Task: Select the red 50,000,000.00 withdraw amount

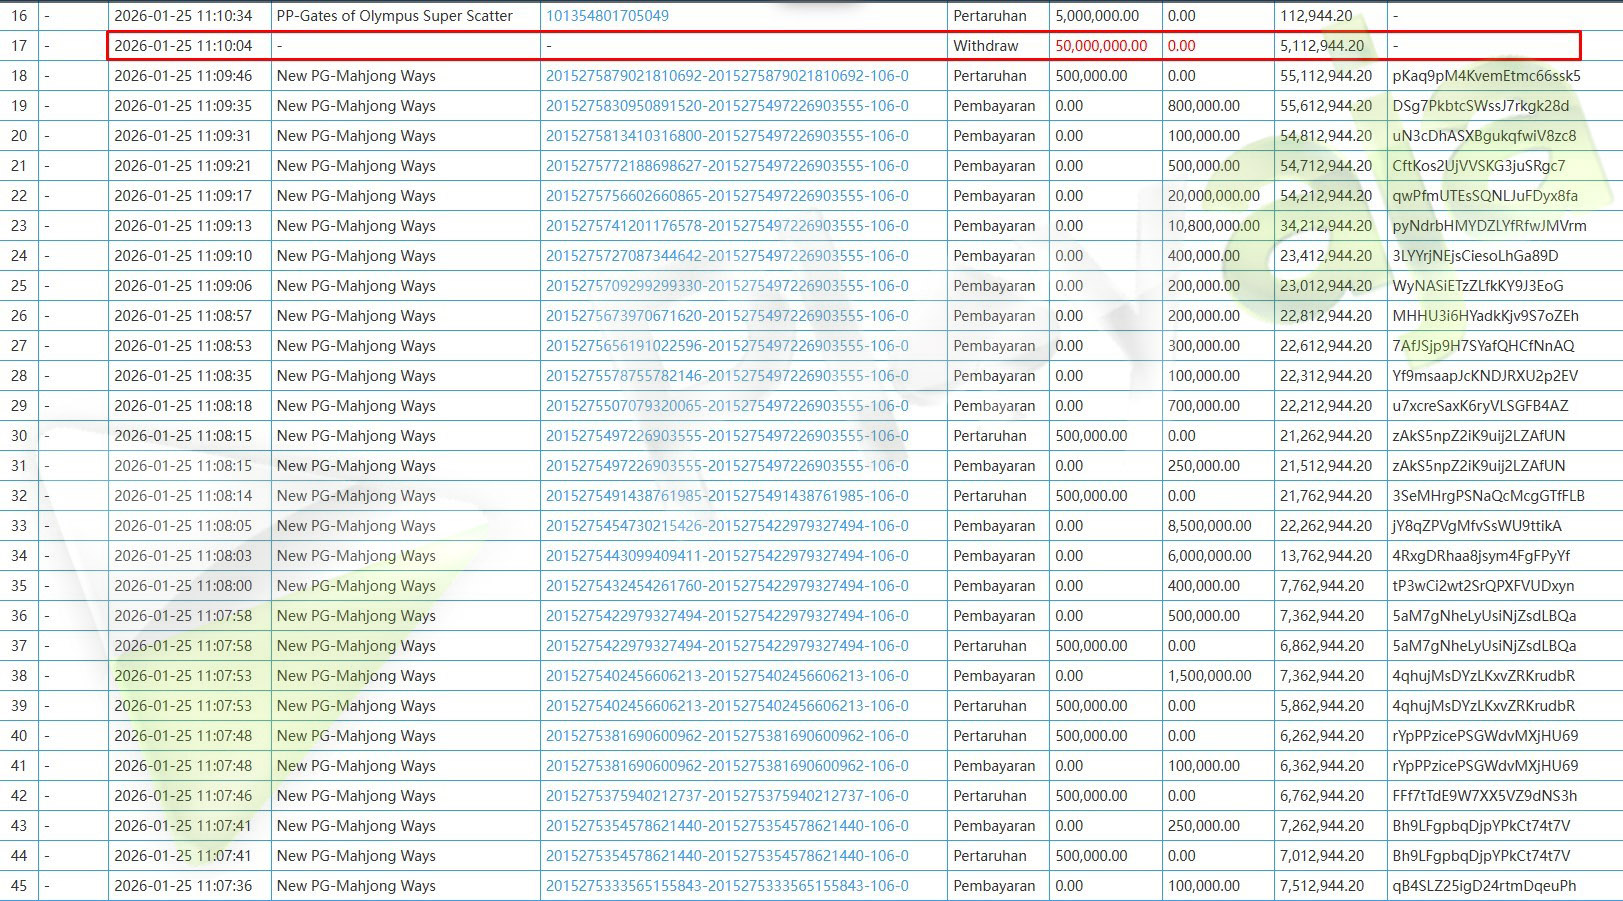Action: [x=1101, y=46]
